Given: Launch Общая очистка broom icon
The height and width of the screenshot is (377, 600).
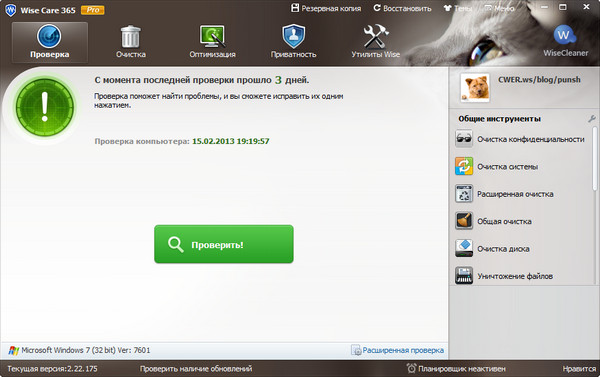Looking at the screenshot, I should (x=464, y=221).
